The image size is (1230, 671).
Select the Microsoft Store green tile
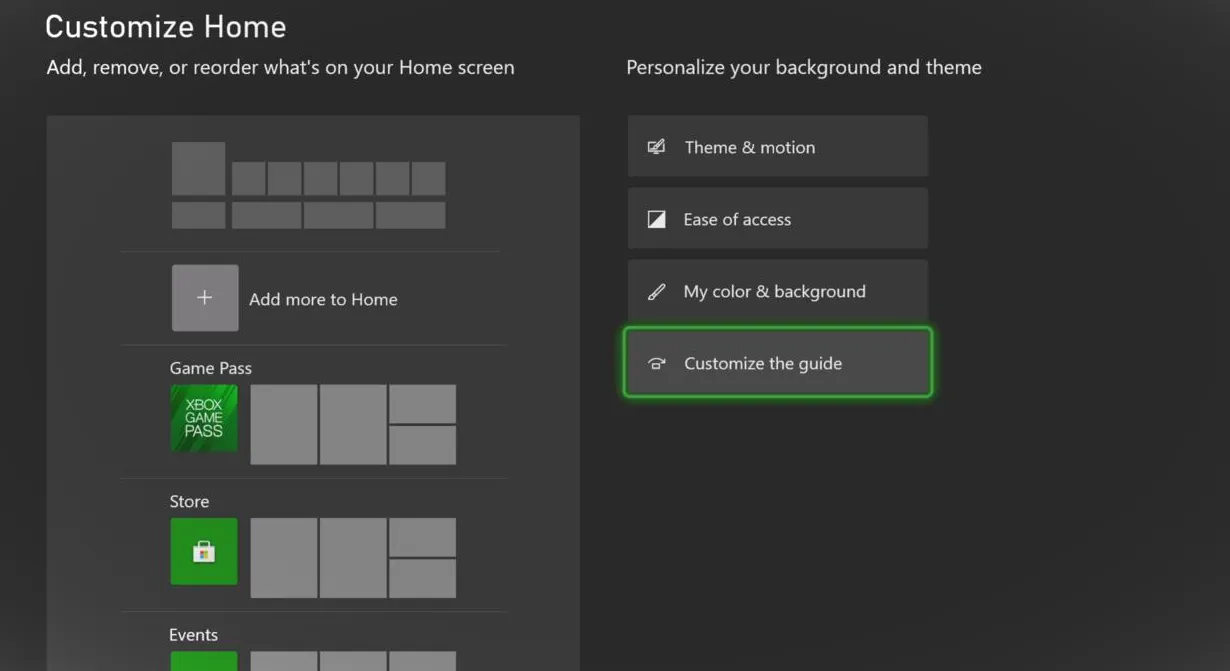click(x=204, y=551)
